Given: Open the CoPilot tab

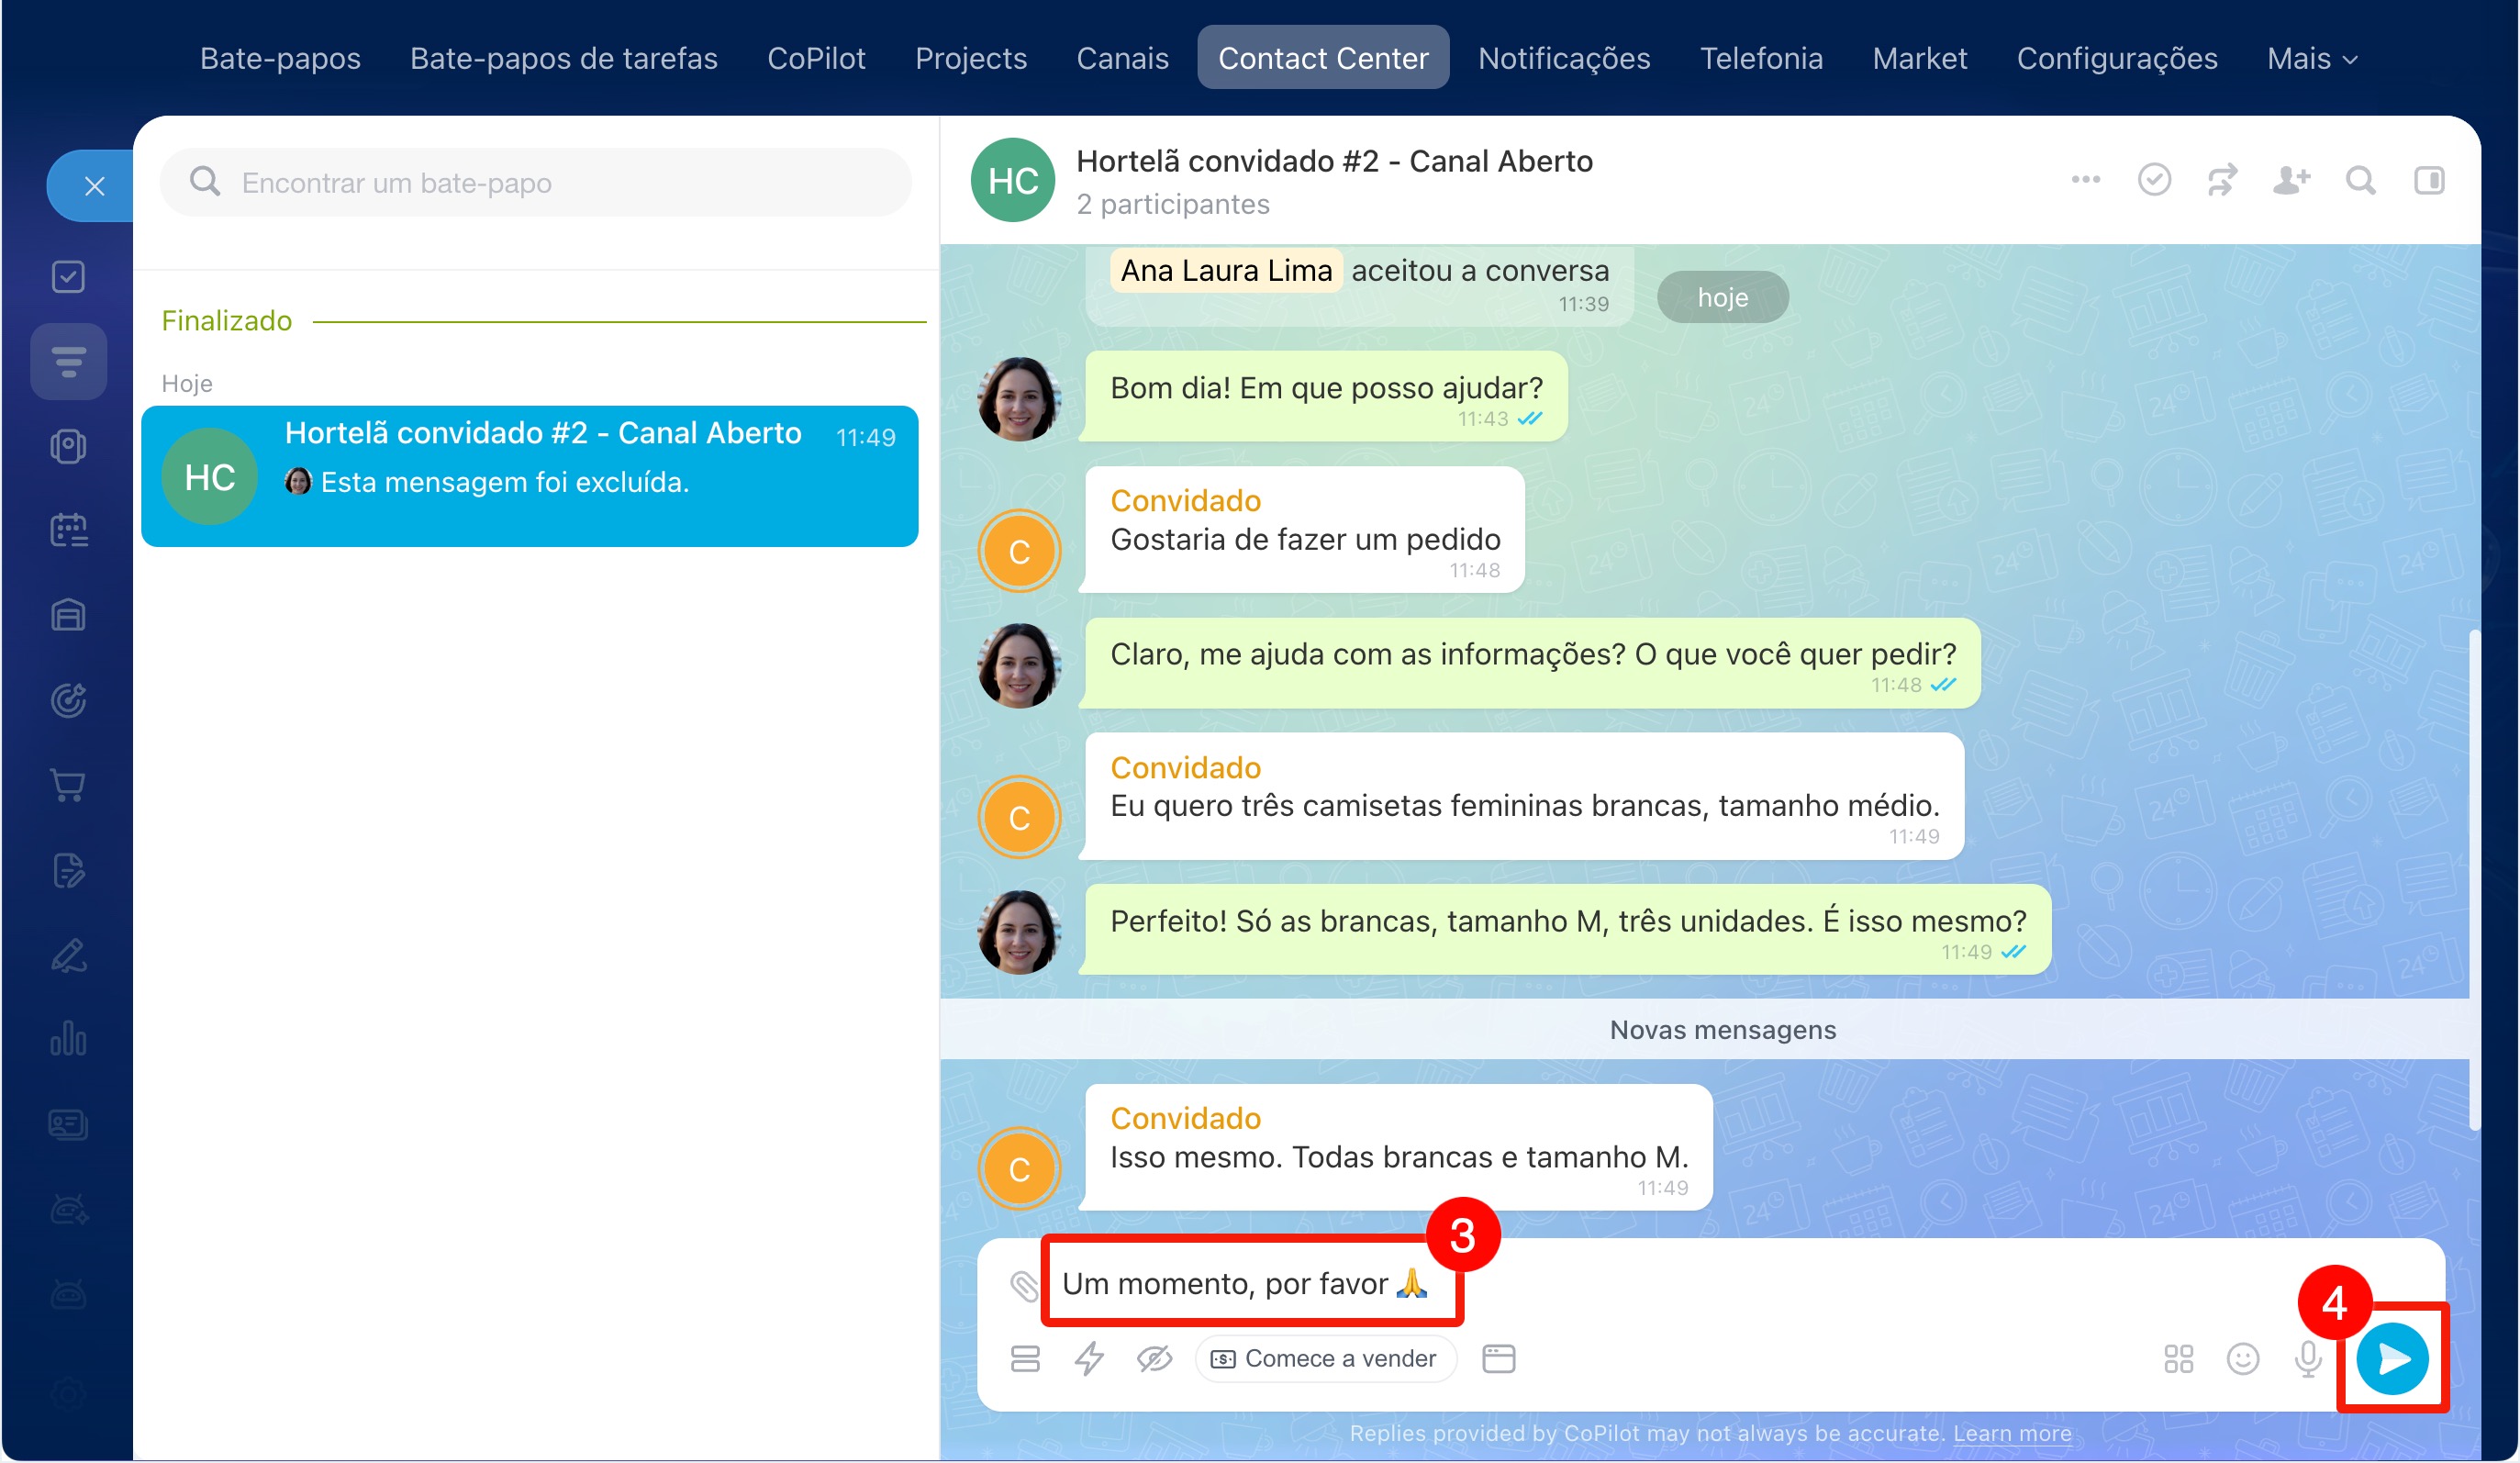Looking at the screenshot, I should coord(816,58).
